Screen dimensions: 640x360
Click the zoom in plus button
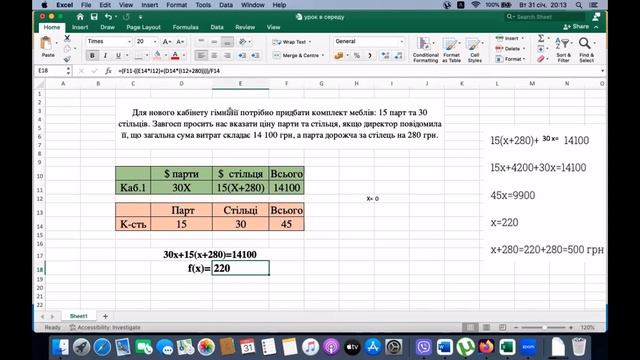point(571,327)
